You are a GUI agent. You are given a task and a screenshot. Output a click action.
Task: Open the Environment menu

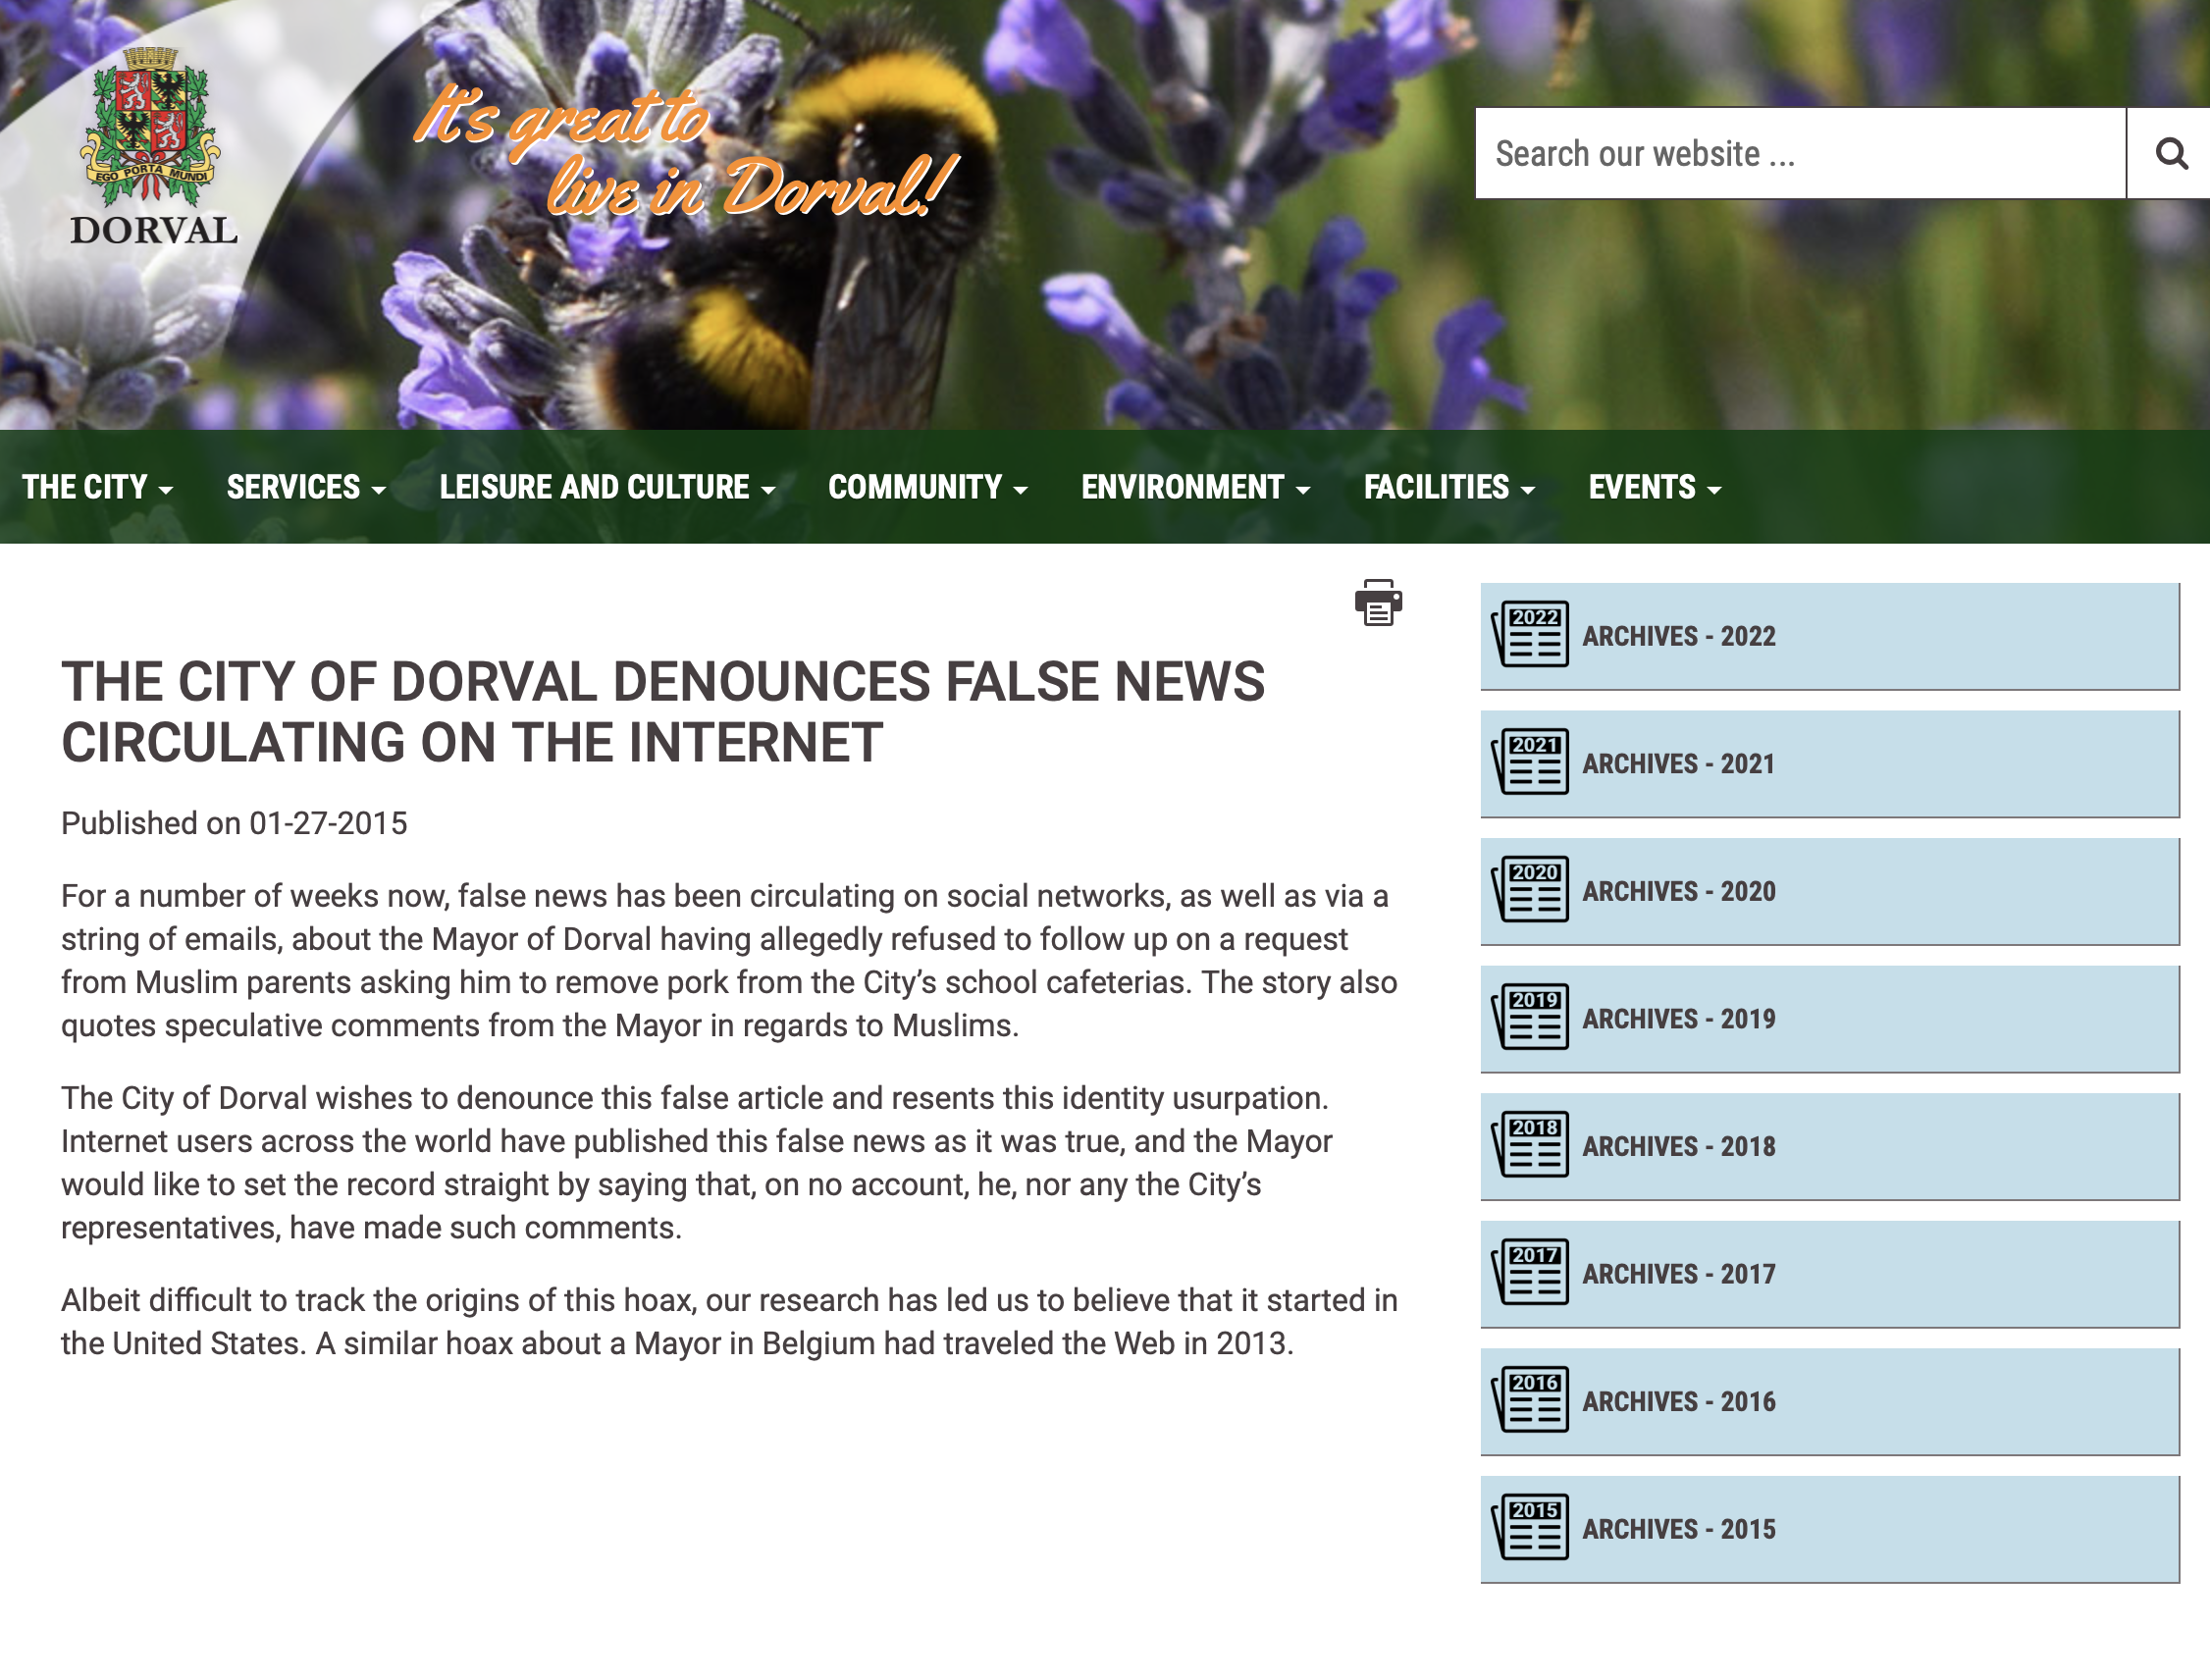1196,487
